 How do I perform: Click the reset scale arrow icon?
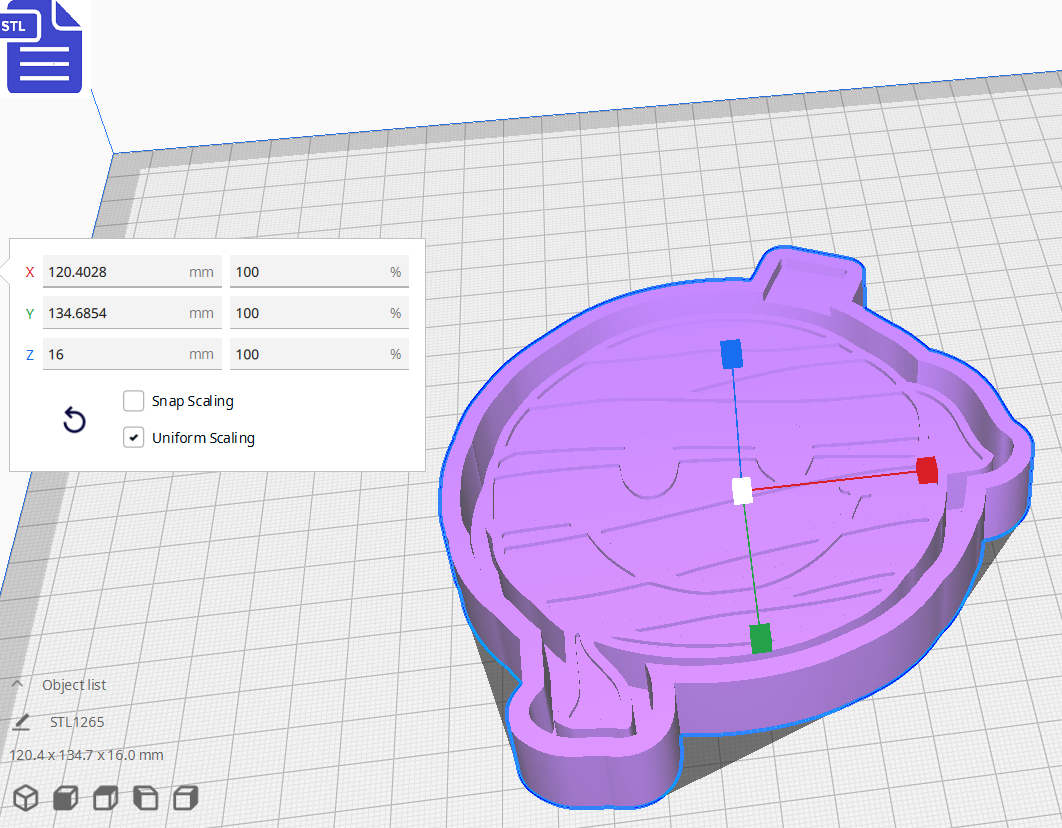[73, 420]
